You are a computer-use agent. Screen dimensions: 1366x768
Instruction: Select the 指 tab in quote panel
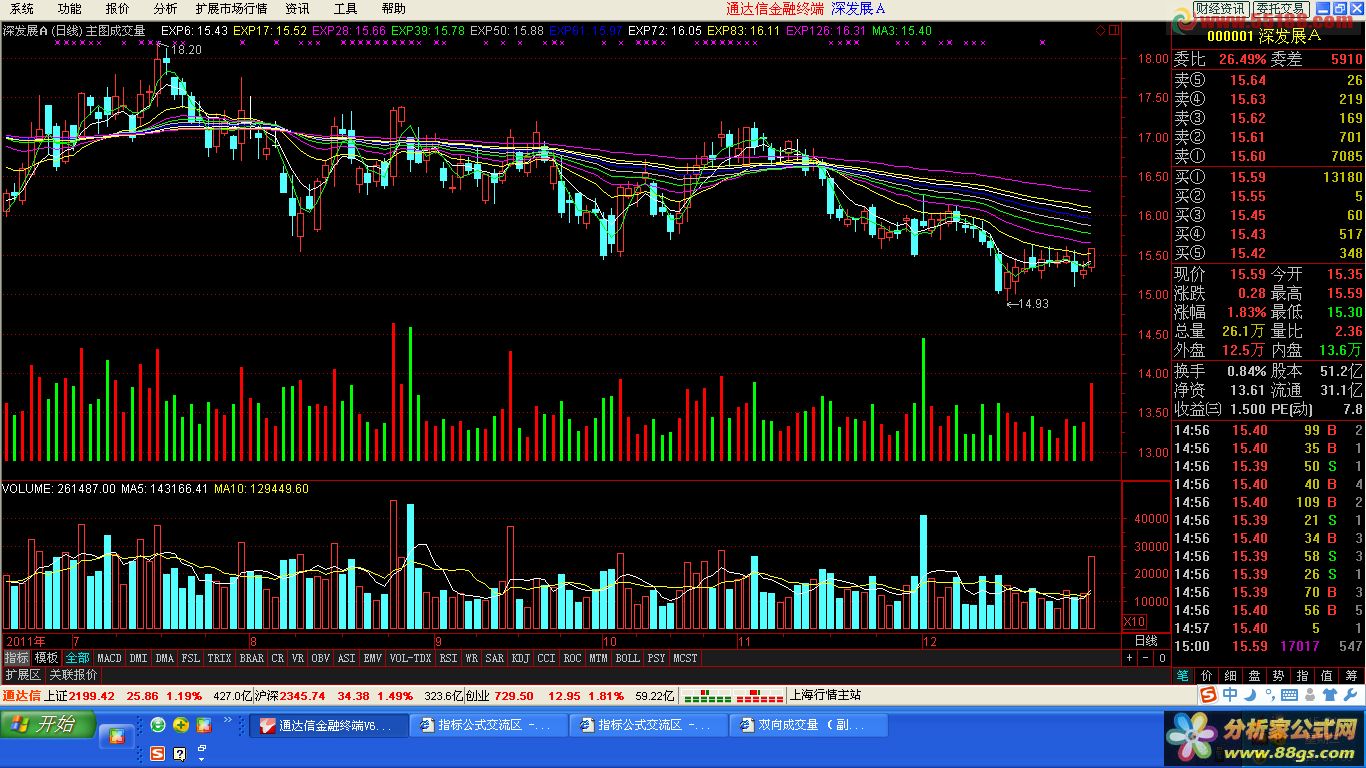[1302, 675]
